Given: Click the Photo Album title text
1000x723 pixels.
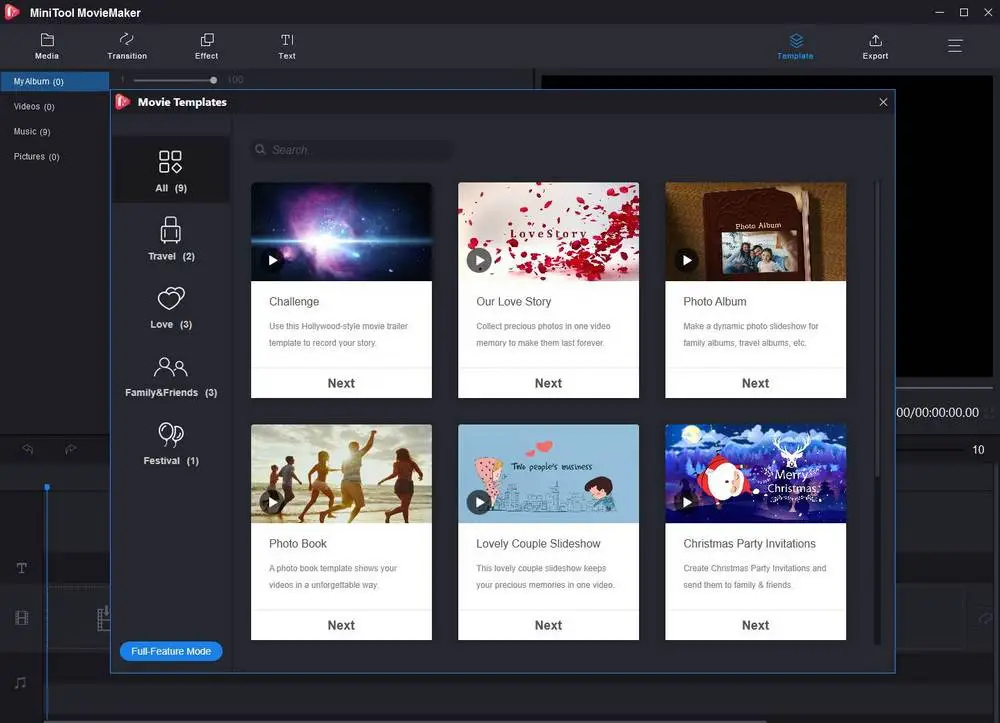Looking at the screenshot, I should (x=714, y=302).
